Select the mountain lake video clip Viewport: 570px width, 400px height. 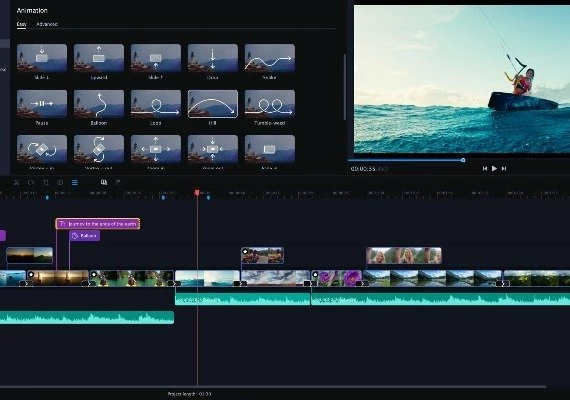[x=433, y=278]
